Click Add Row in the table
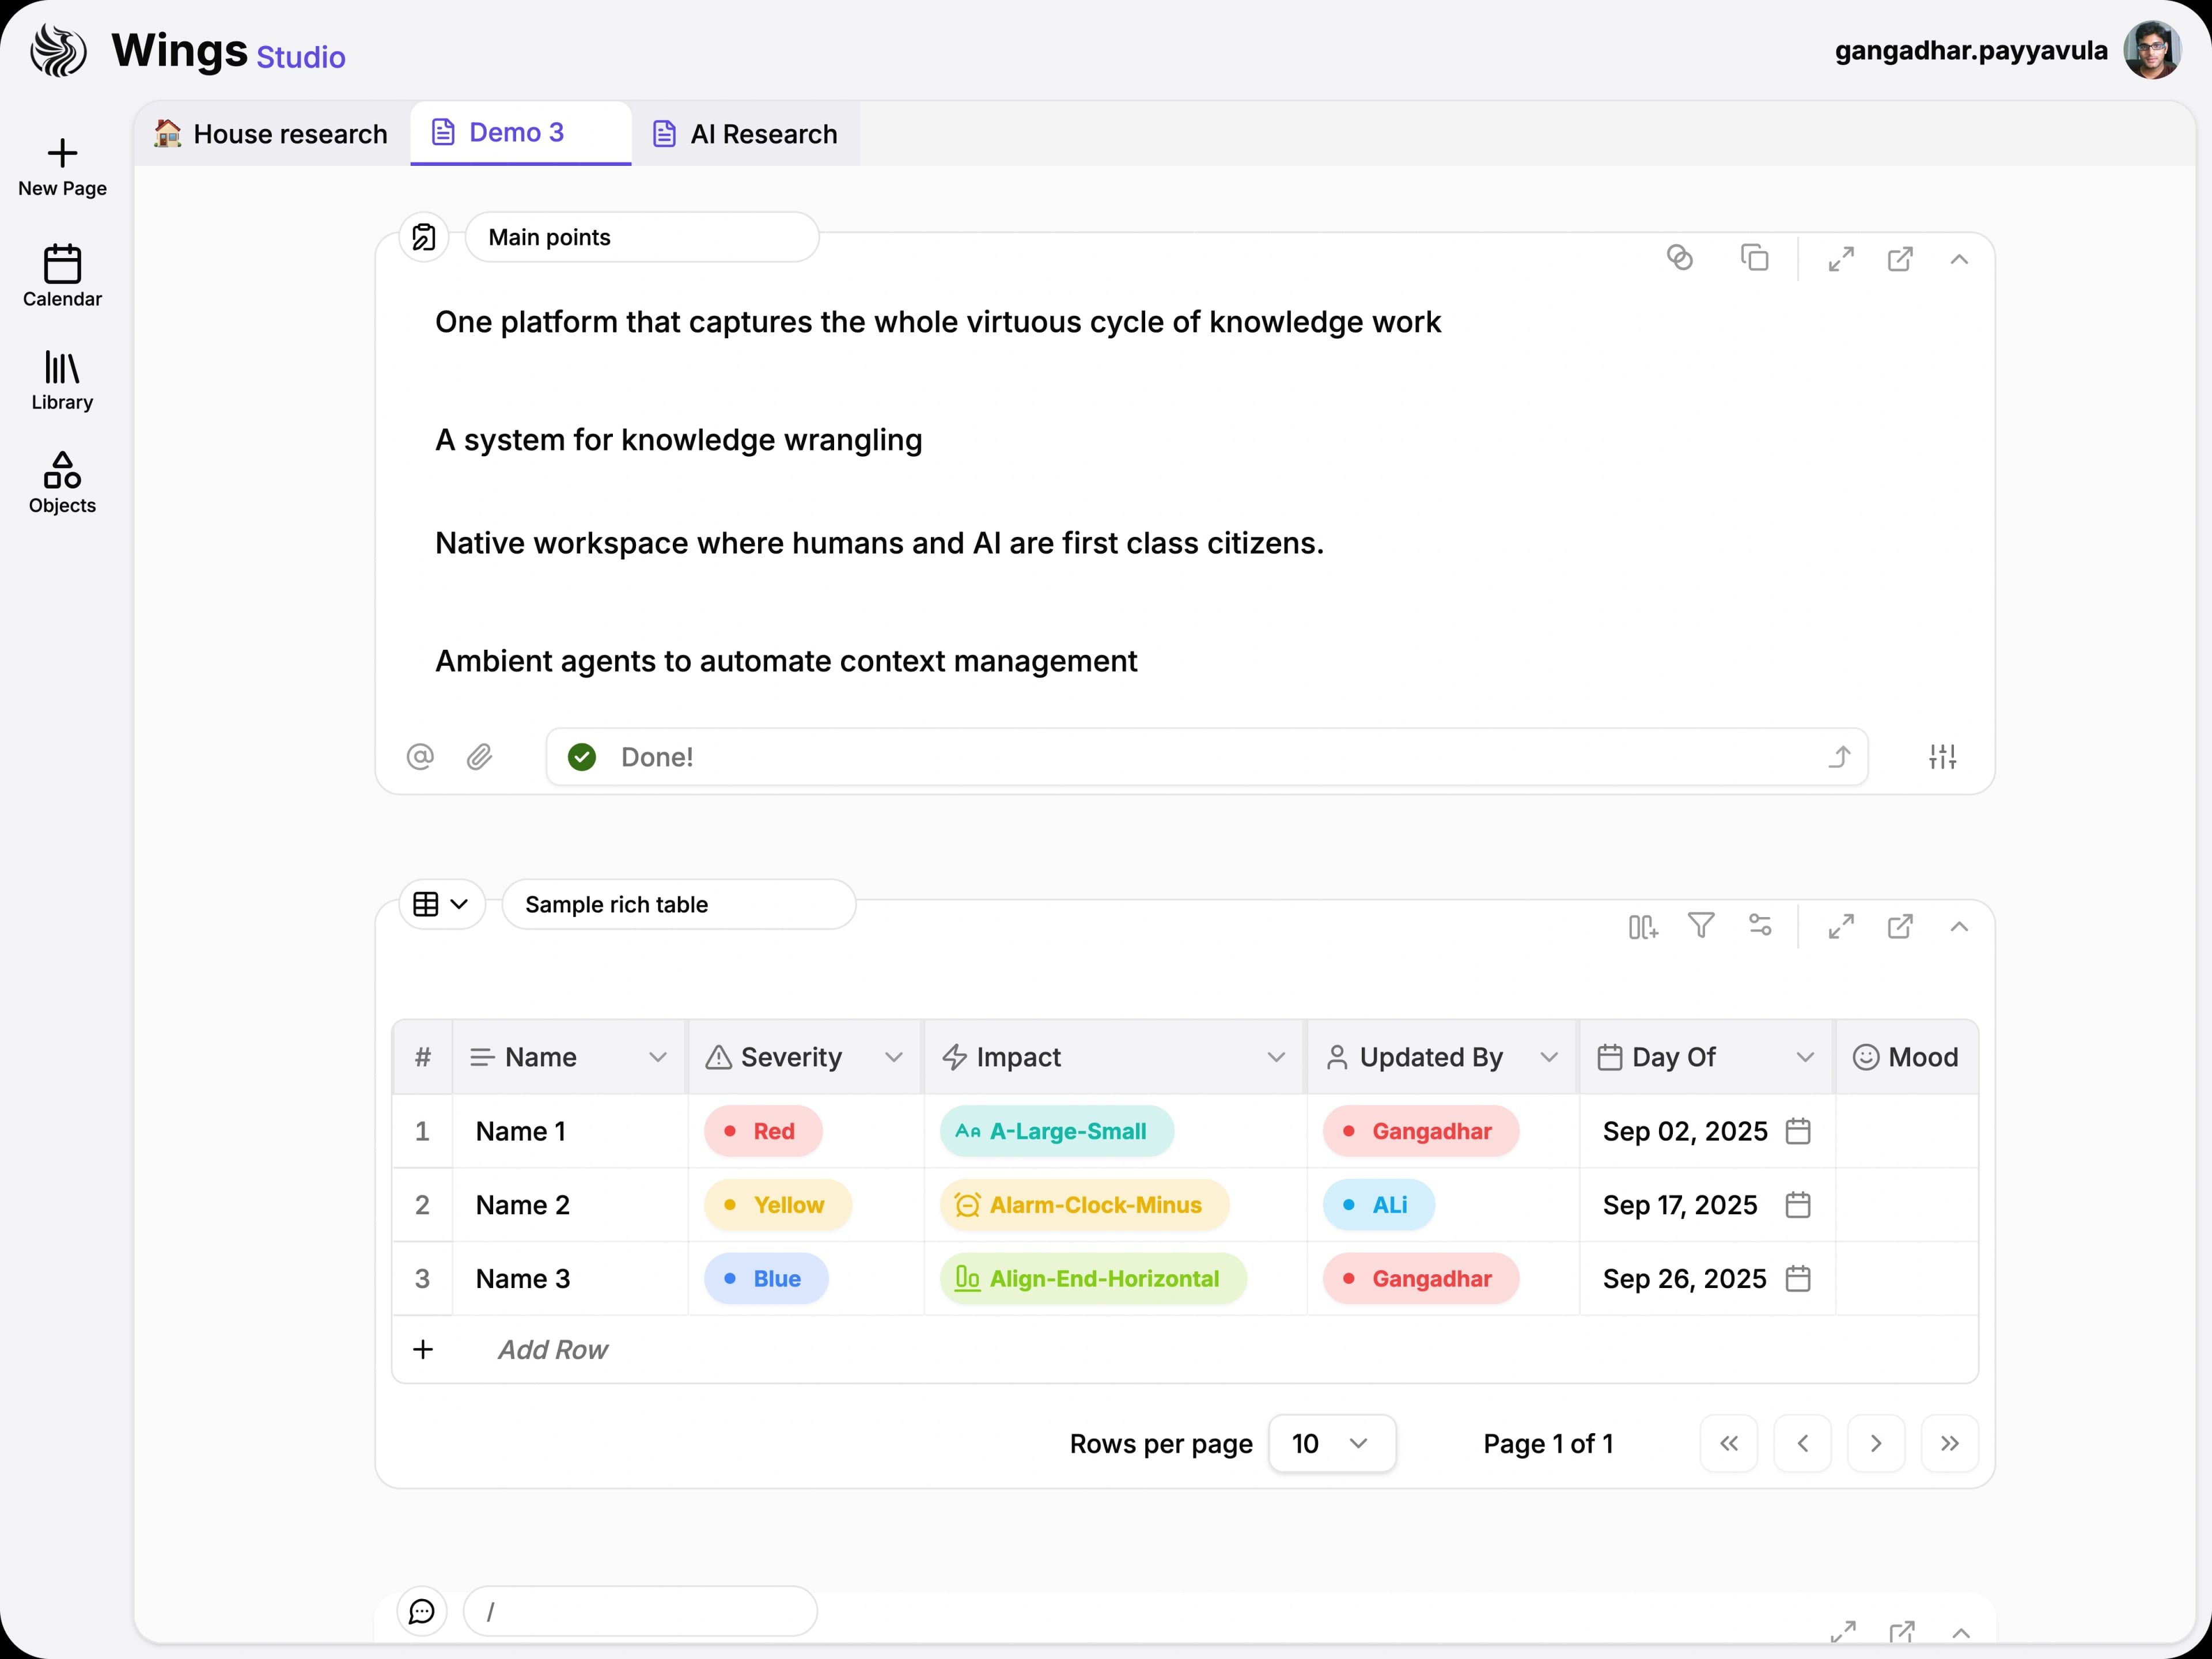The image size is (2212, 1659). [x=552, y=1349]
